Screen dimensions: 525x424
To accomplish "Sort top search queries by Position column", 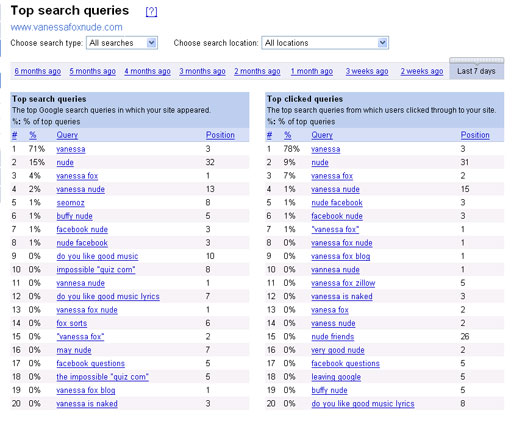I will coord(220,135).
